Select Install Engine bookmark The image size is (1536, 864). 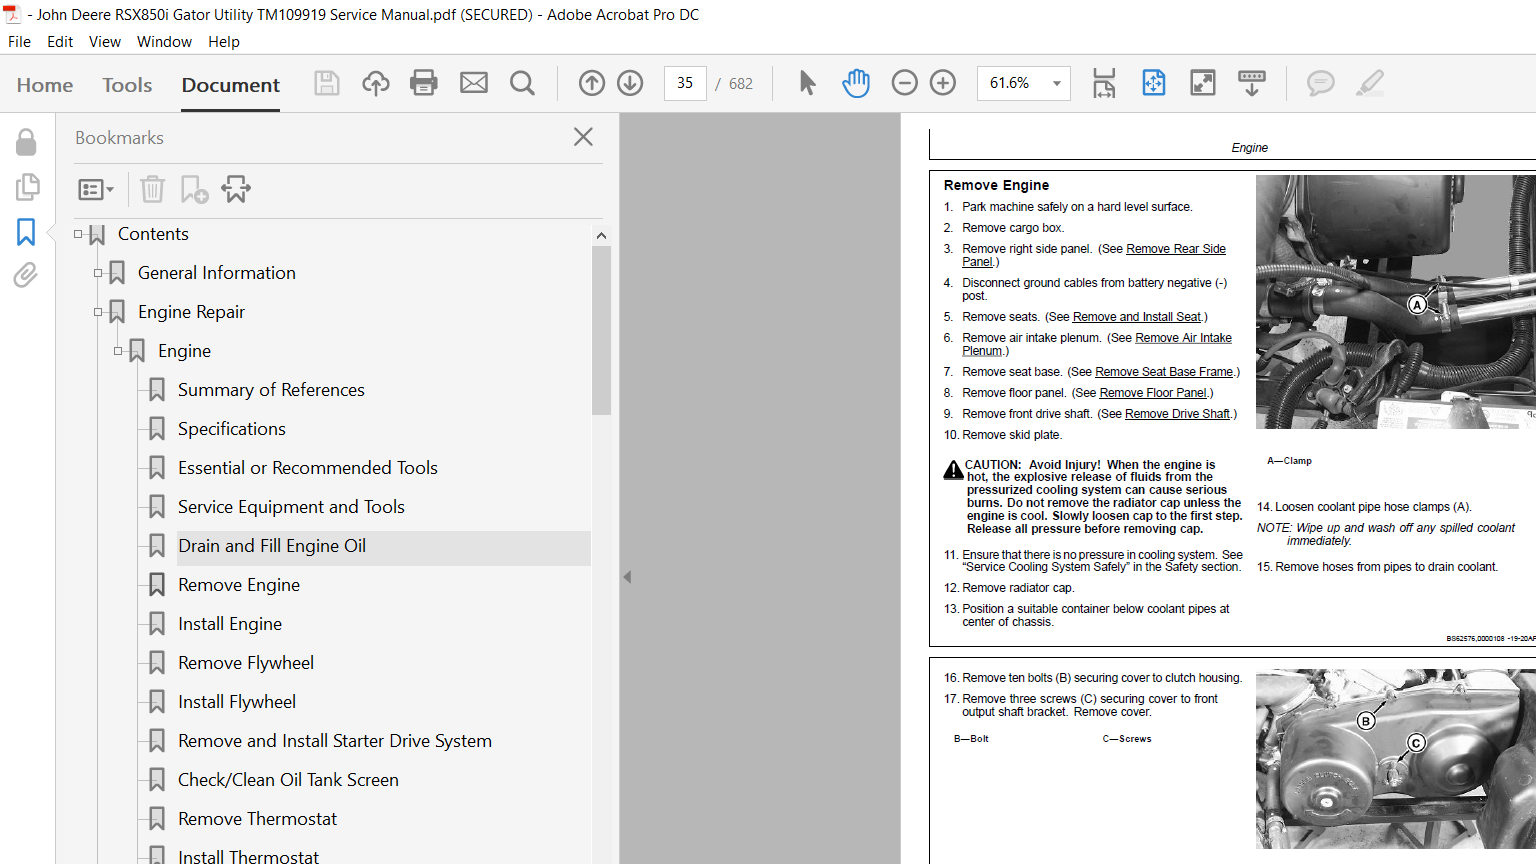pos(230,624)
